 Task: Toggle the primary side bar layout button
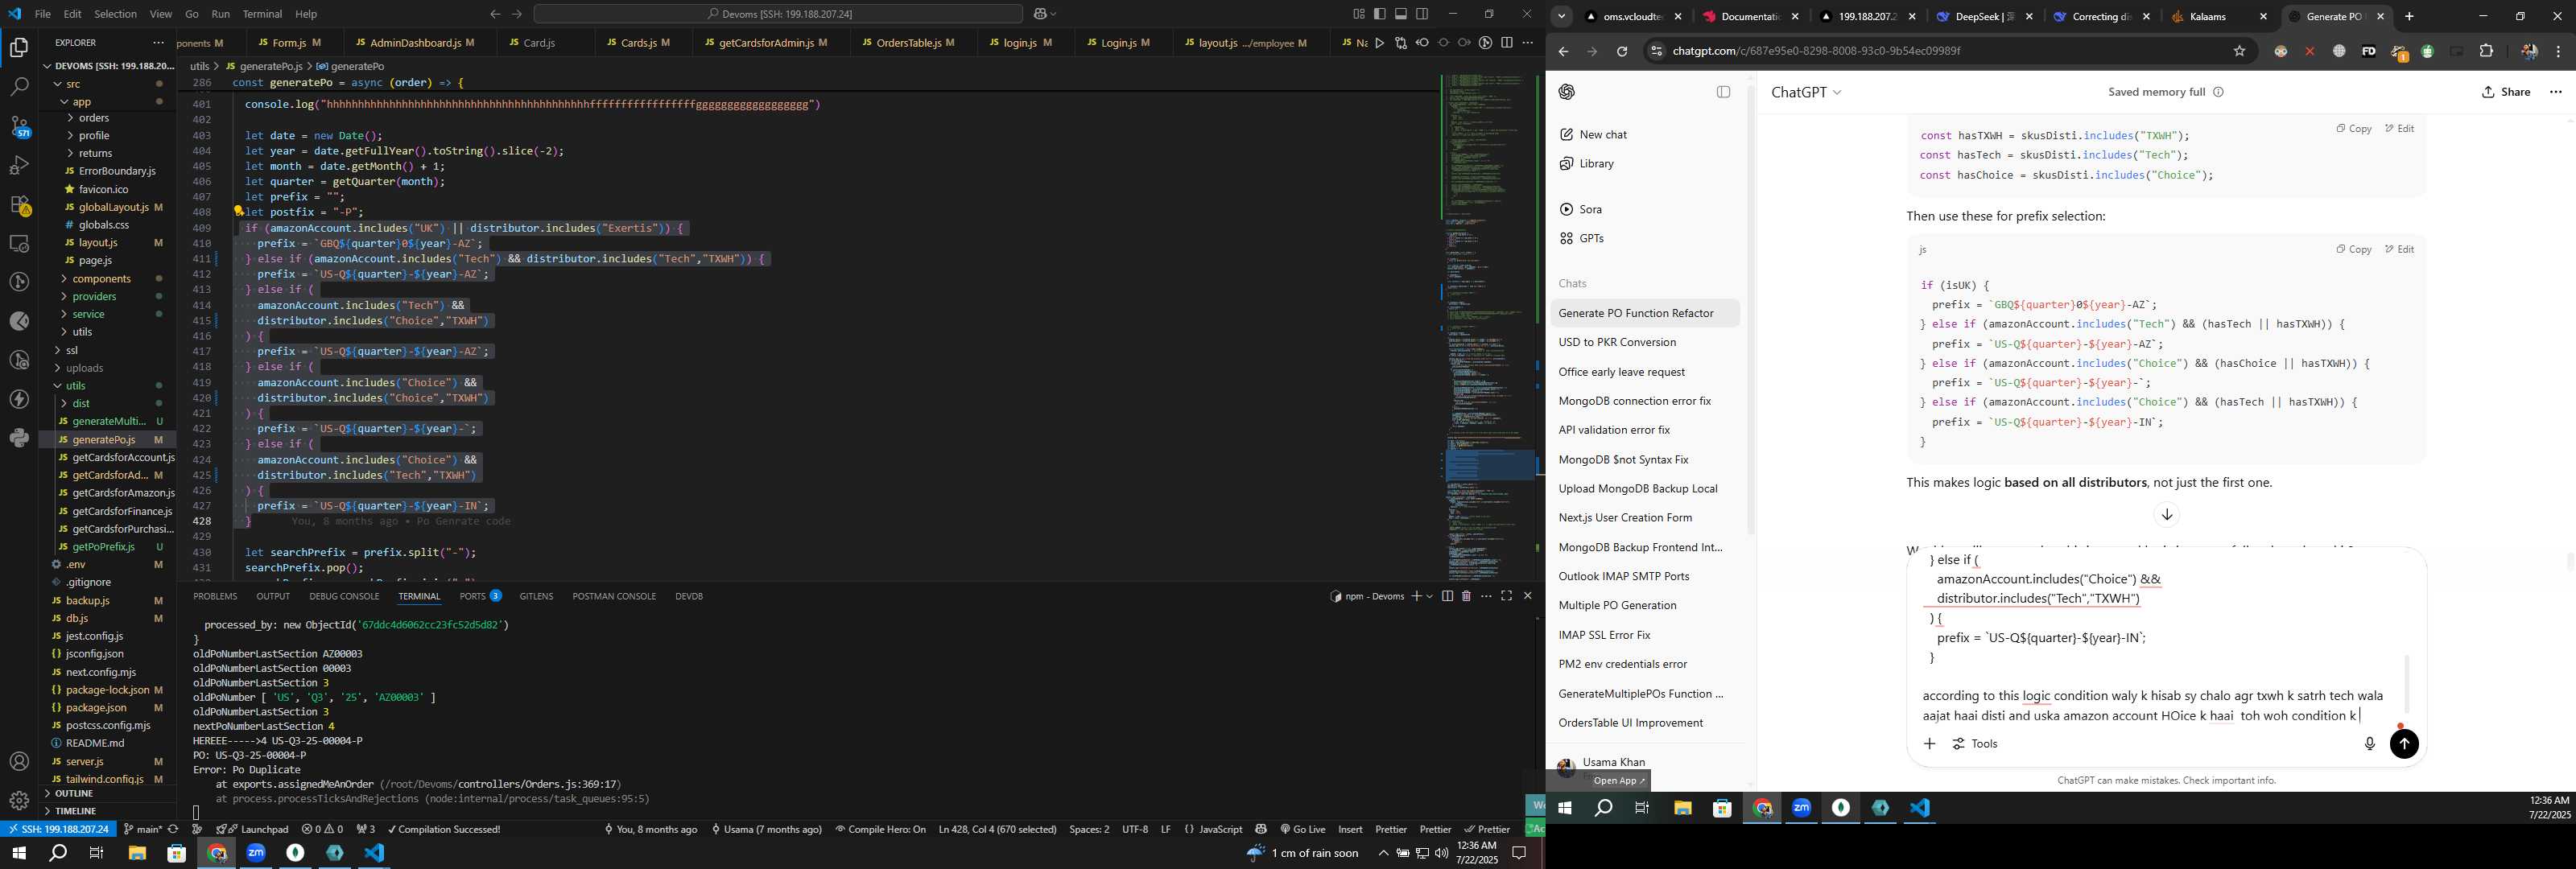pos(1380,14)
